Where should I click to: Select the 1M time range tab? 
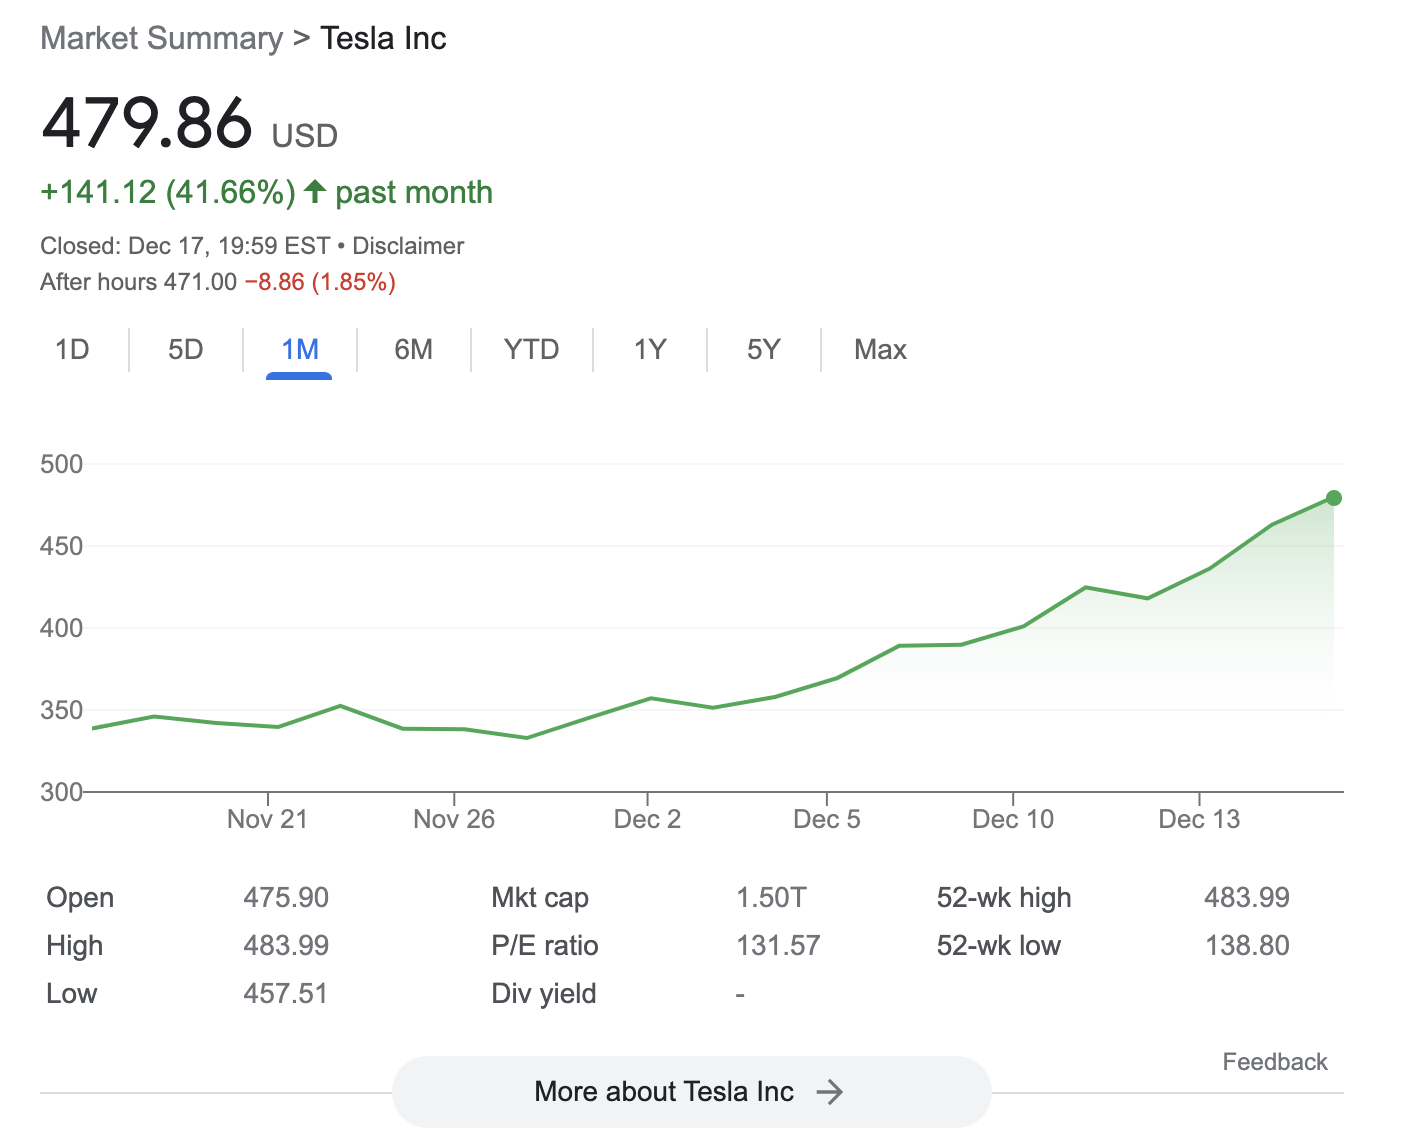(299, 350)
